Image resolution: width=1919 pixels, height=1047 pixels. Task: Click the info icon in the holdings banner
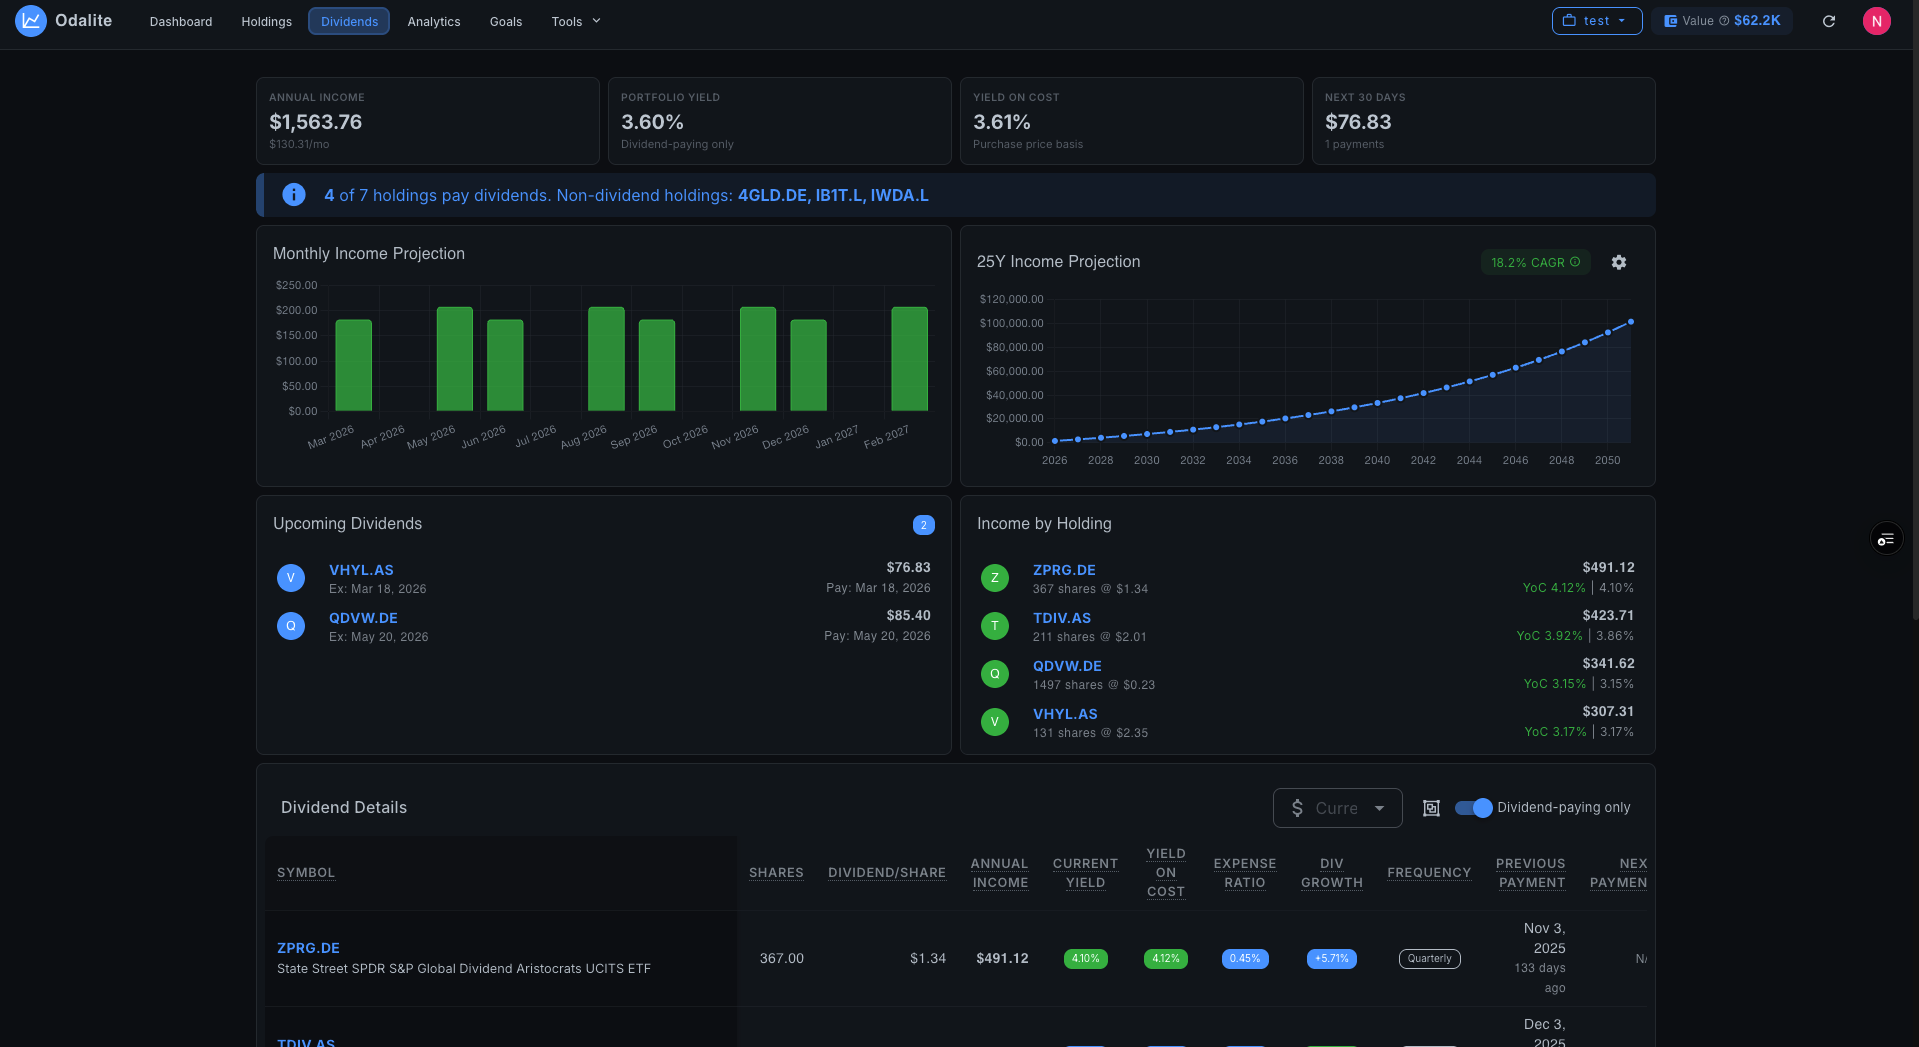tap(294, 195)
